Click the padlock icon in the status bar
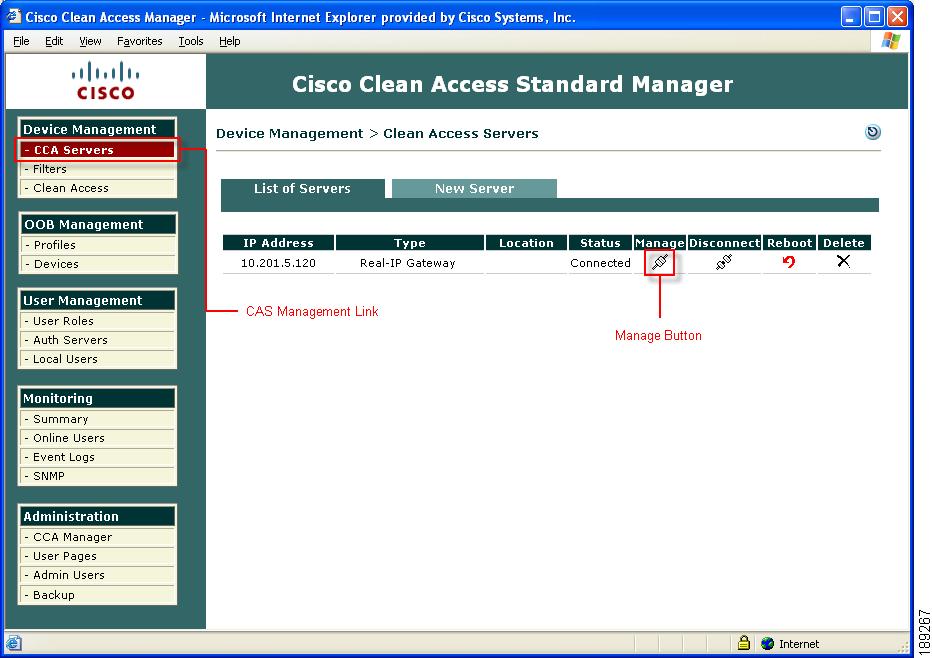 (x=744, y=643)
